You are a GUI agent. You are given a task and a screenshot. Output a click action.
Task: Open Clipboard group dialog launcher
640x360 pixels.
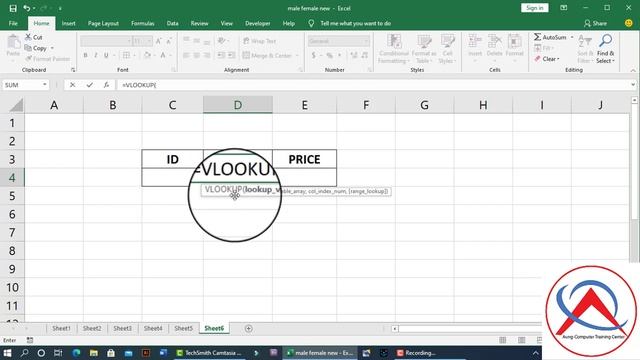pyautogui.click(x=73, y=70)
